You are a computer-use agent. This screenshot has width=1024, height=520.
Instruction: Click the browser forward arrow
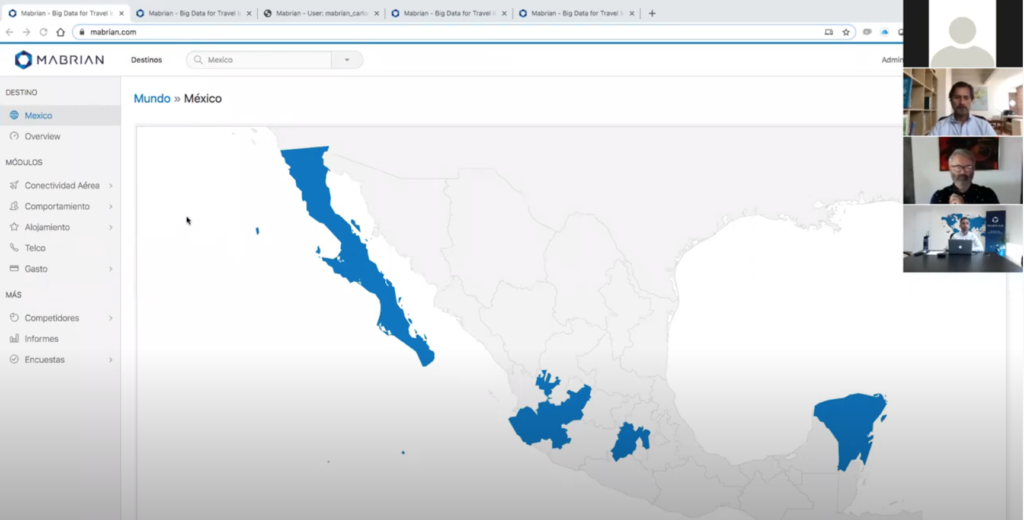click(26, 32)
